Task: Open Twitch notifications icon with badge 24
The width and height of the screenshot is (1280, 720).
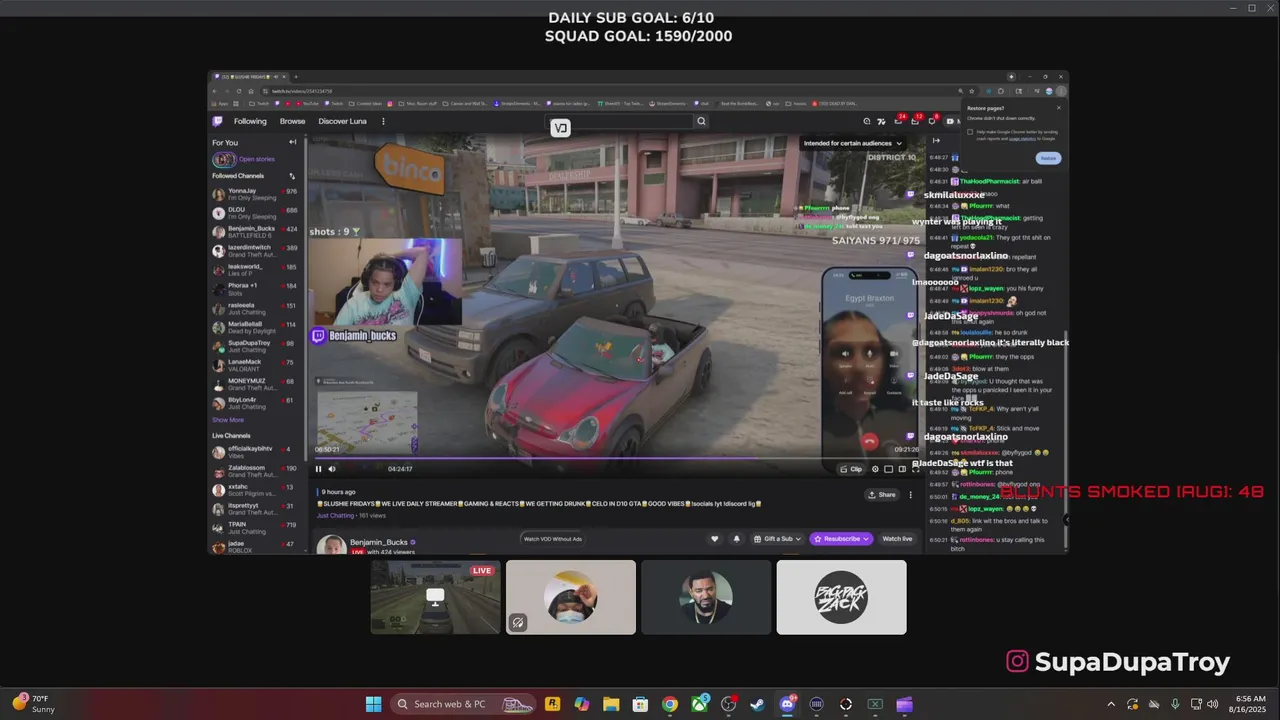Action: 898,121
